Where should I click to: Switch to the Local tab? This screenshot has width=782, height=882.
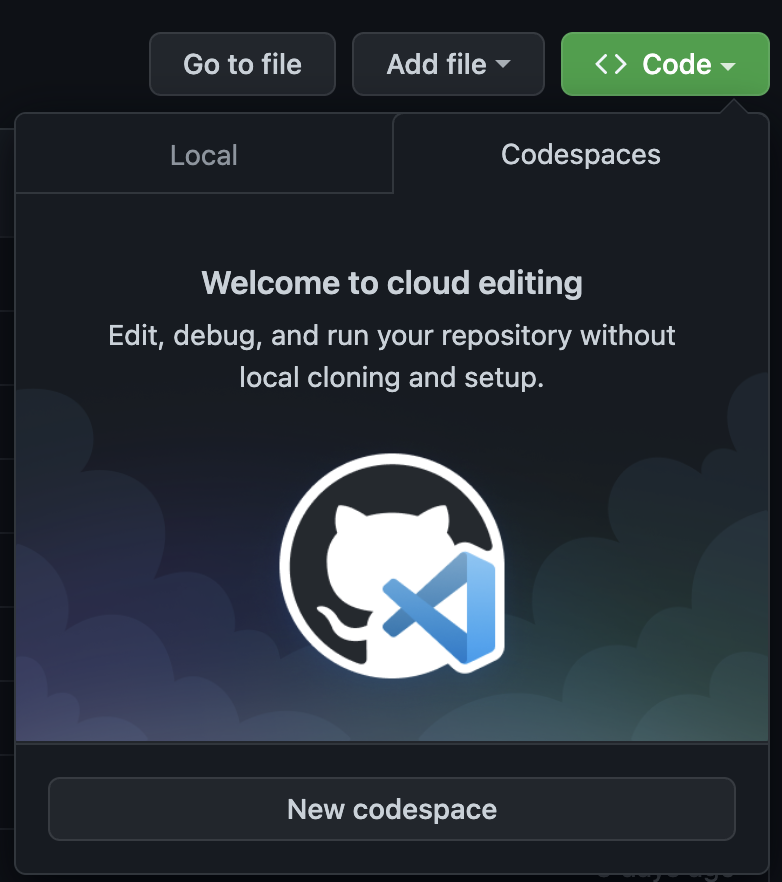pos(204,155)
